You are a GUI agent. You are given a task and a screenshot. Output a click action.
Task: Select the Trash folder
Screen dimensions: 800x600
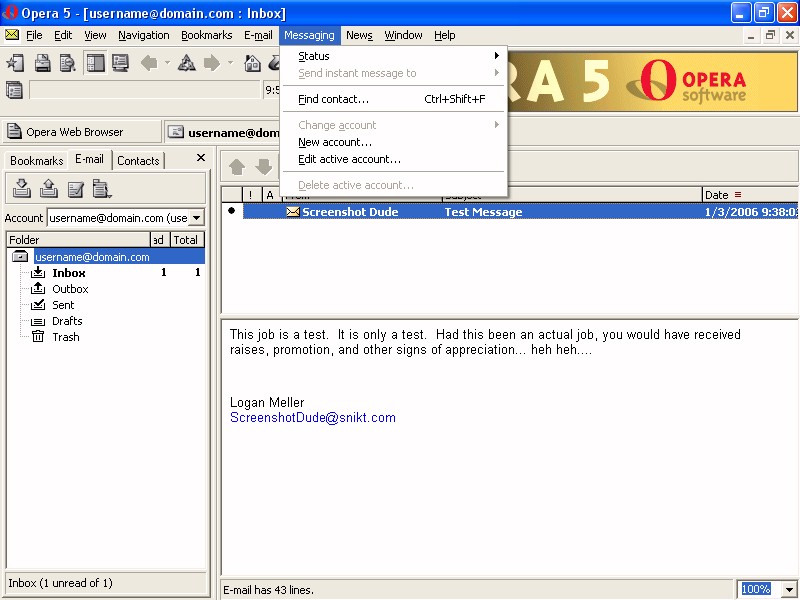click(66, 337)
